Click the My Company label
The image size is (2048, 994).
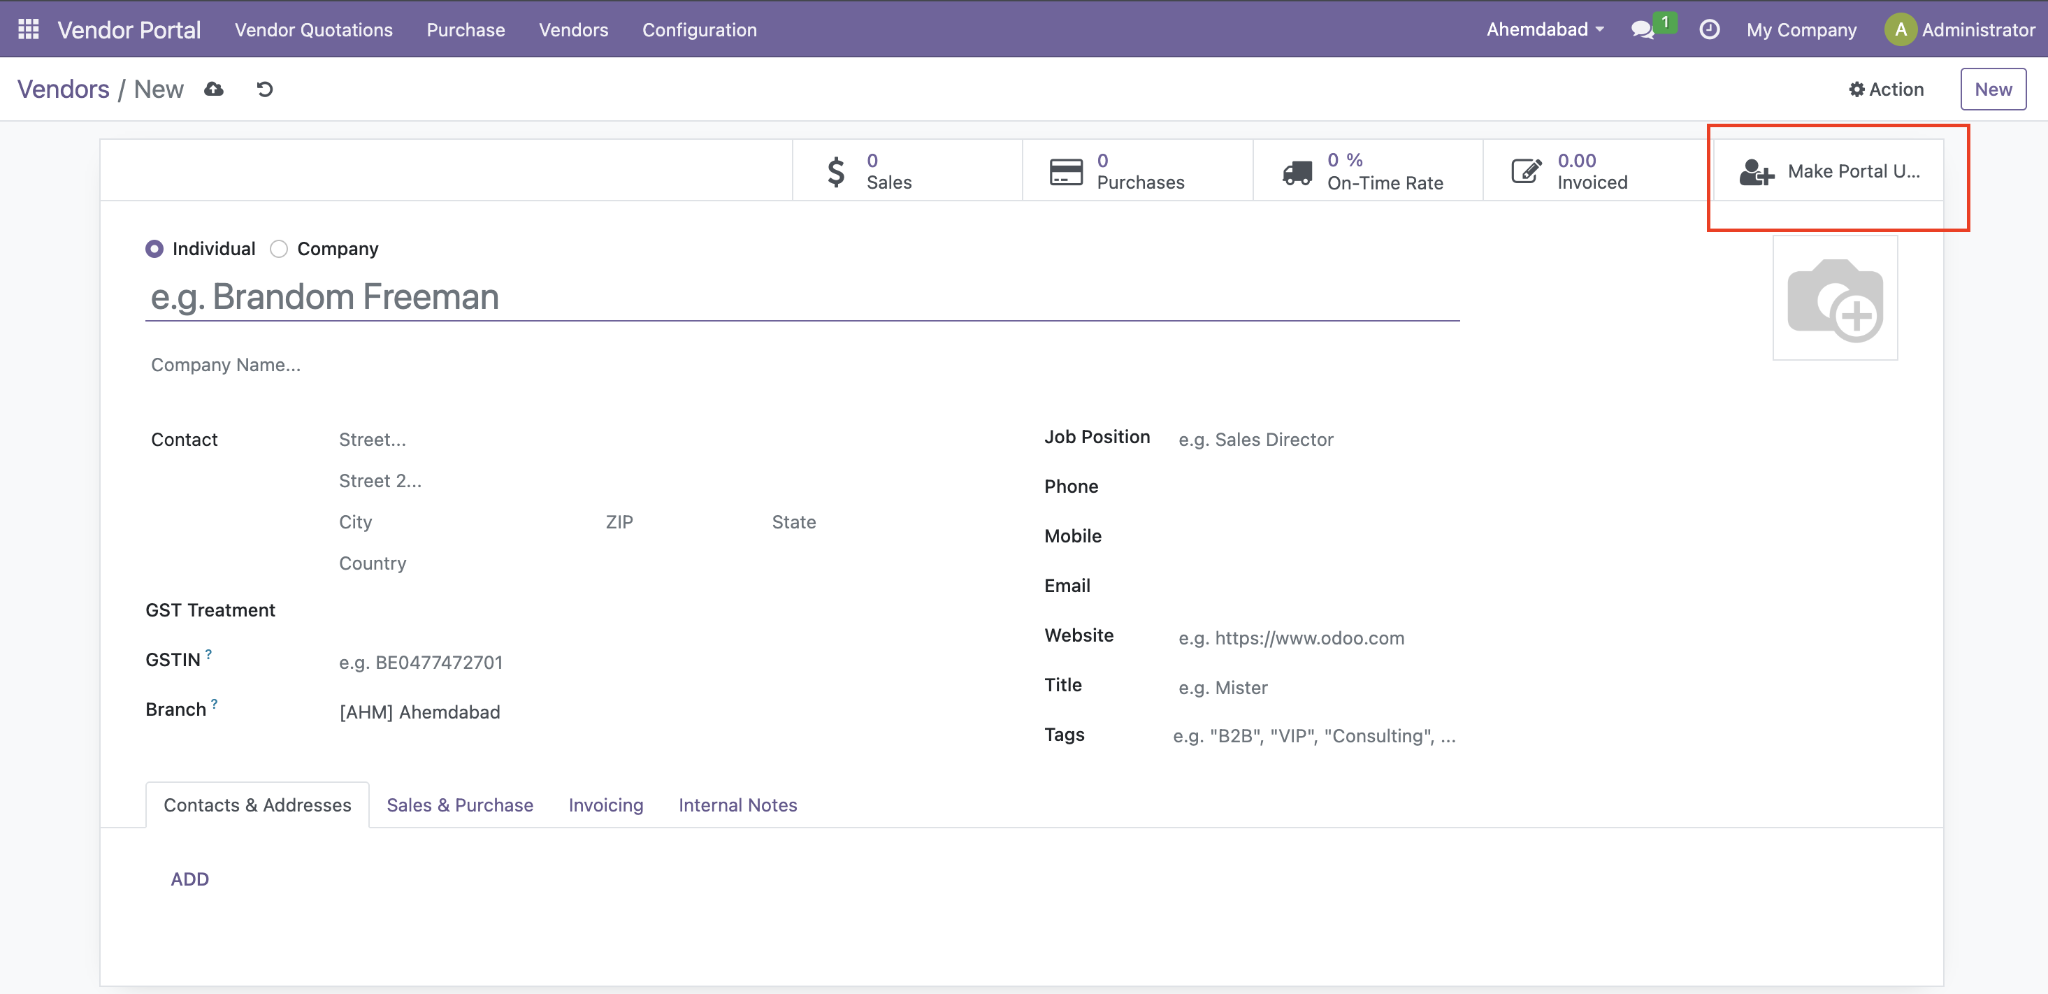click(x=1802, y=30)
